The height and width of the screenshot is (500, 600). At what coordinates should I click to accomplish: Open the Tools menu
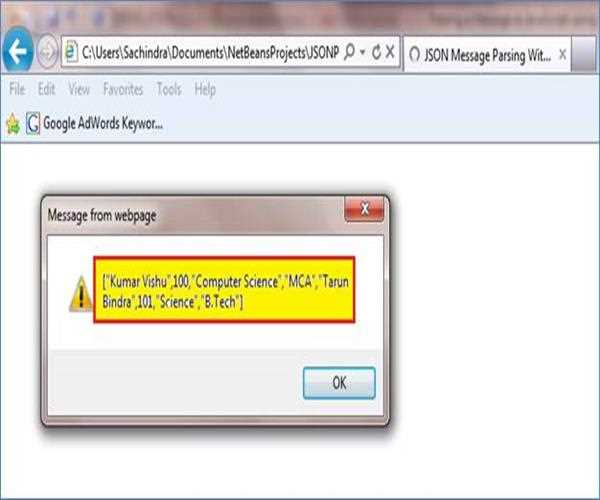[x=169, y=89]
